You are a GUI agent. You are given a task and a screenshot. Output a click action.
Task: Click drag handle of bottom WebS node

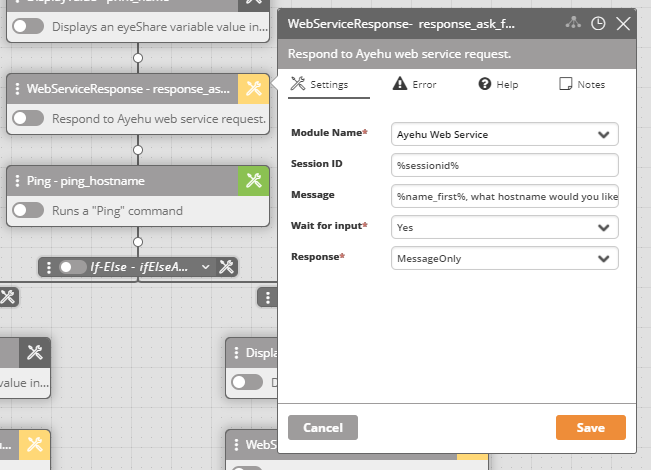[236, 445]
